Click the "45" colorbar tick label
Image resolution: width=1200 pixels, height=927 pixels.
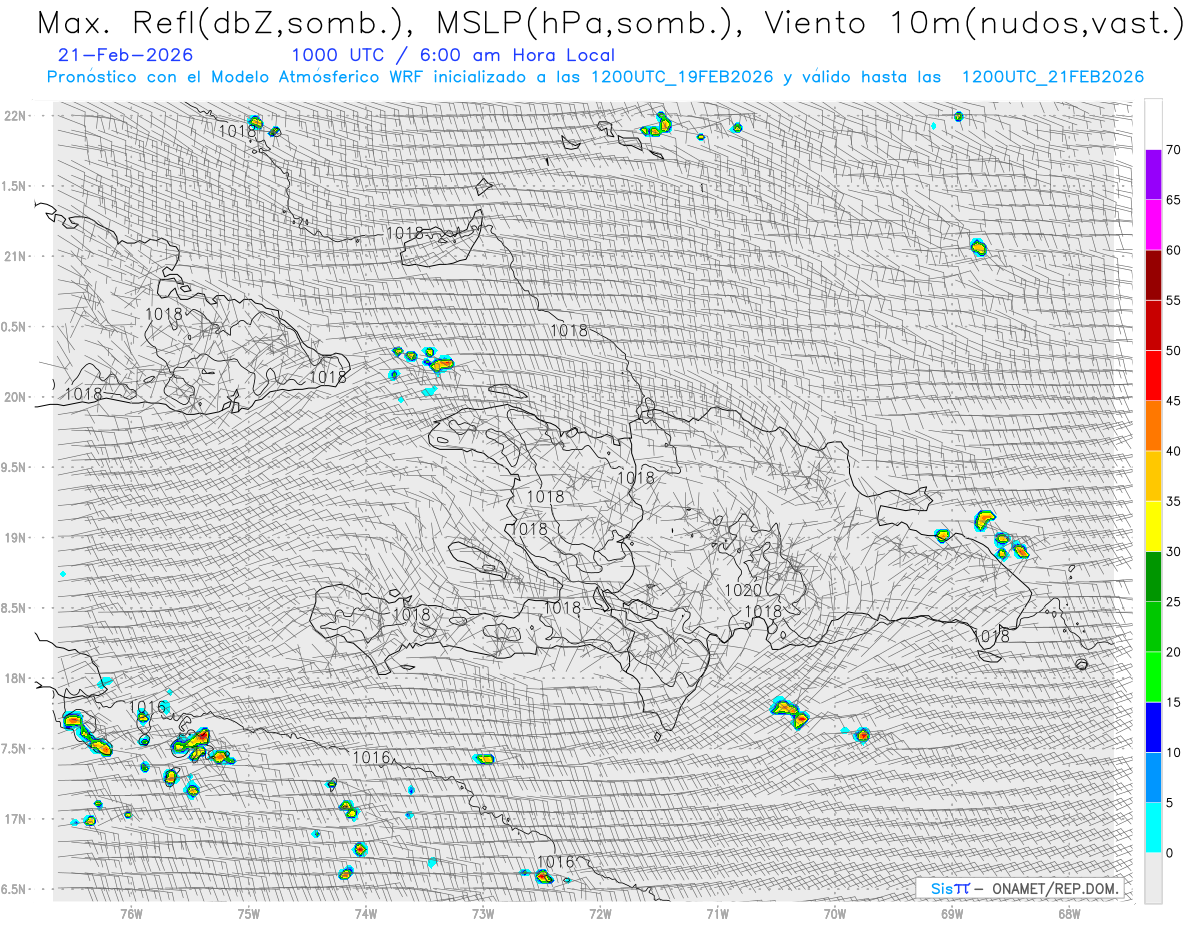coord(1174,401)
